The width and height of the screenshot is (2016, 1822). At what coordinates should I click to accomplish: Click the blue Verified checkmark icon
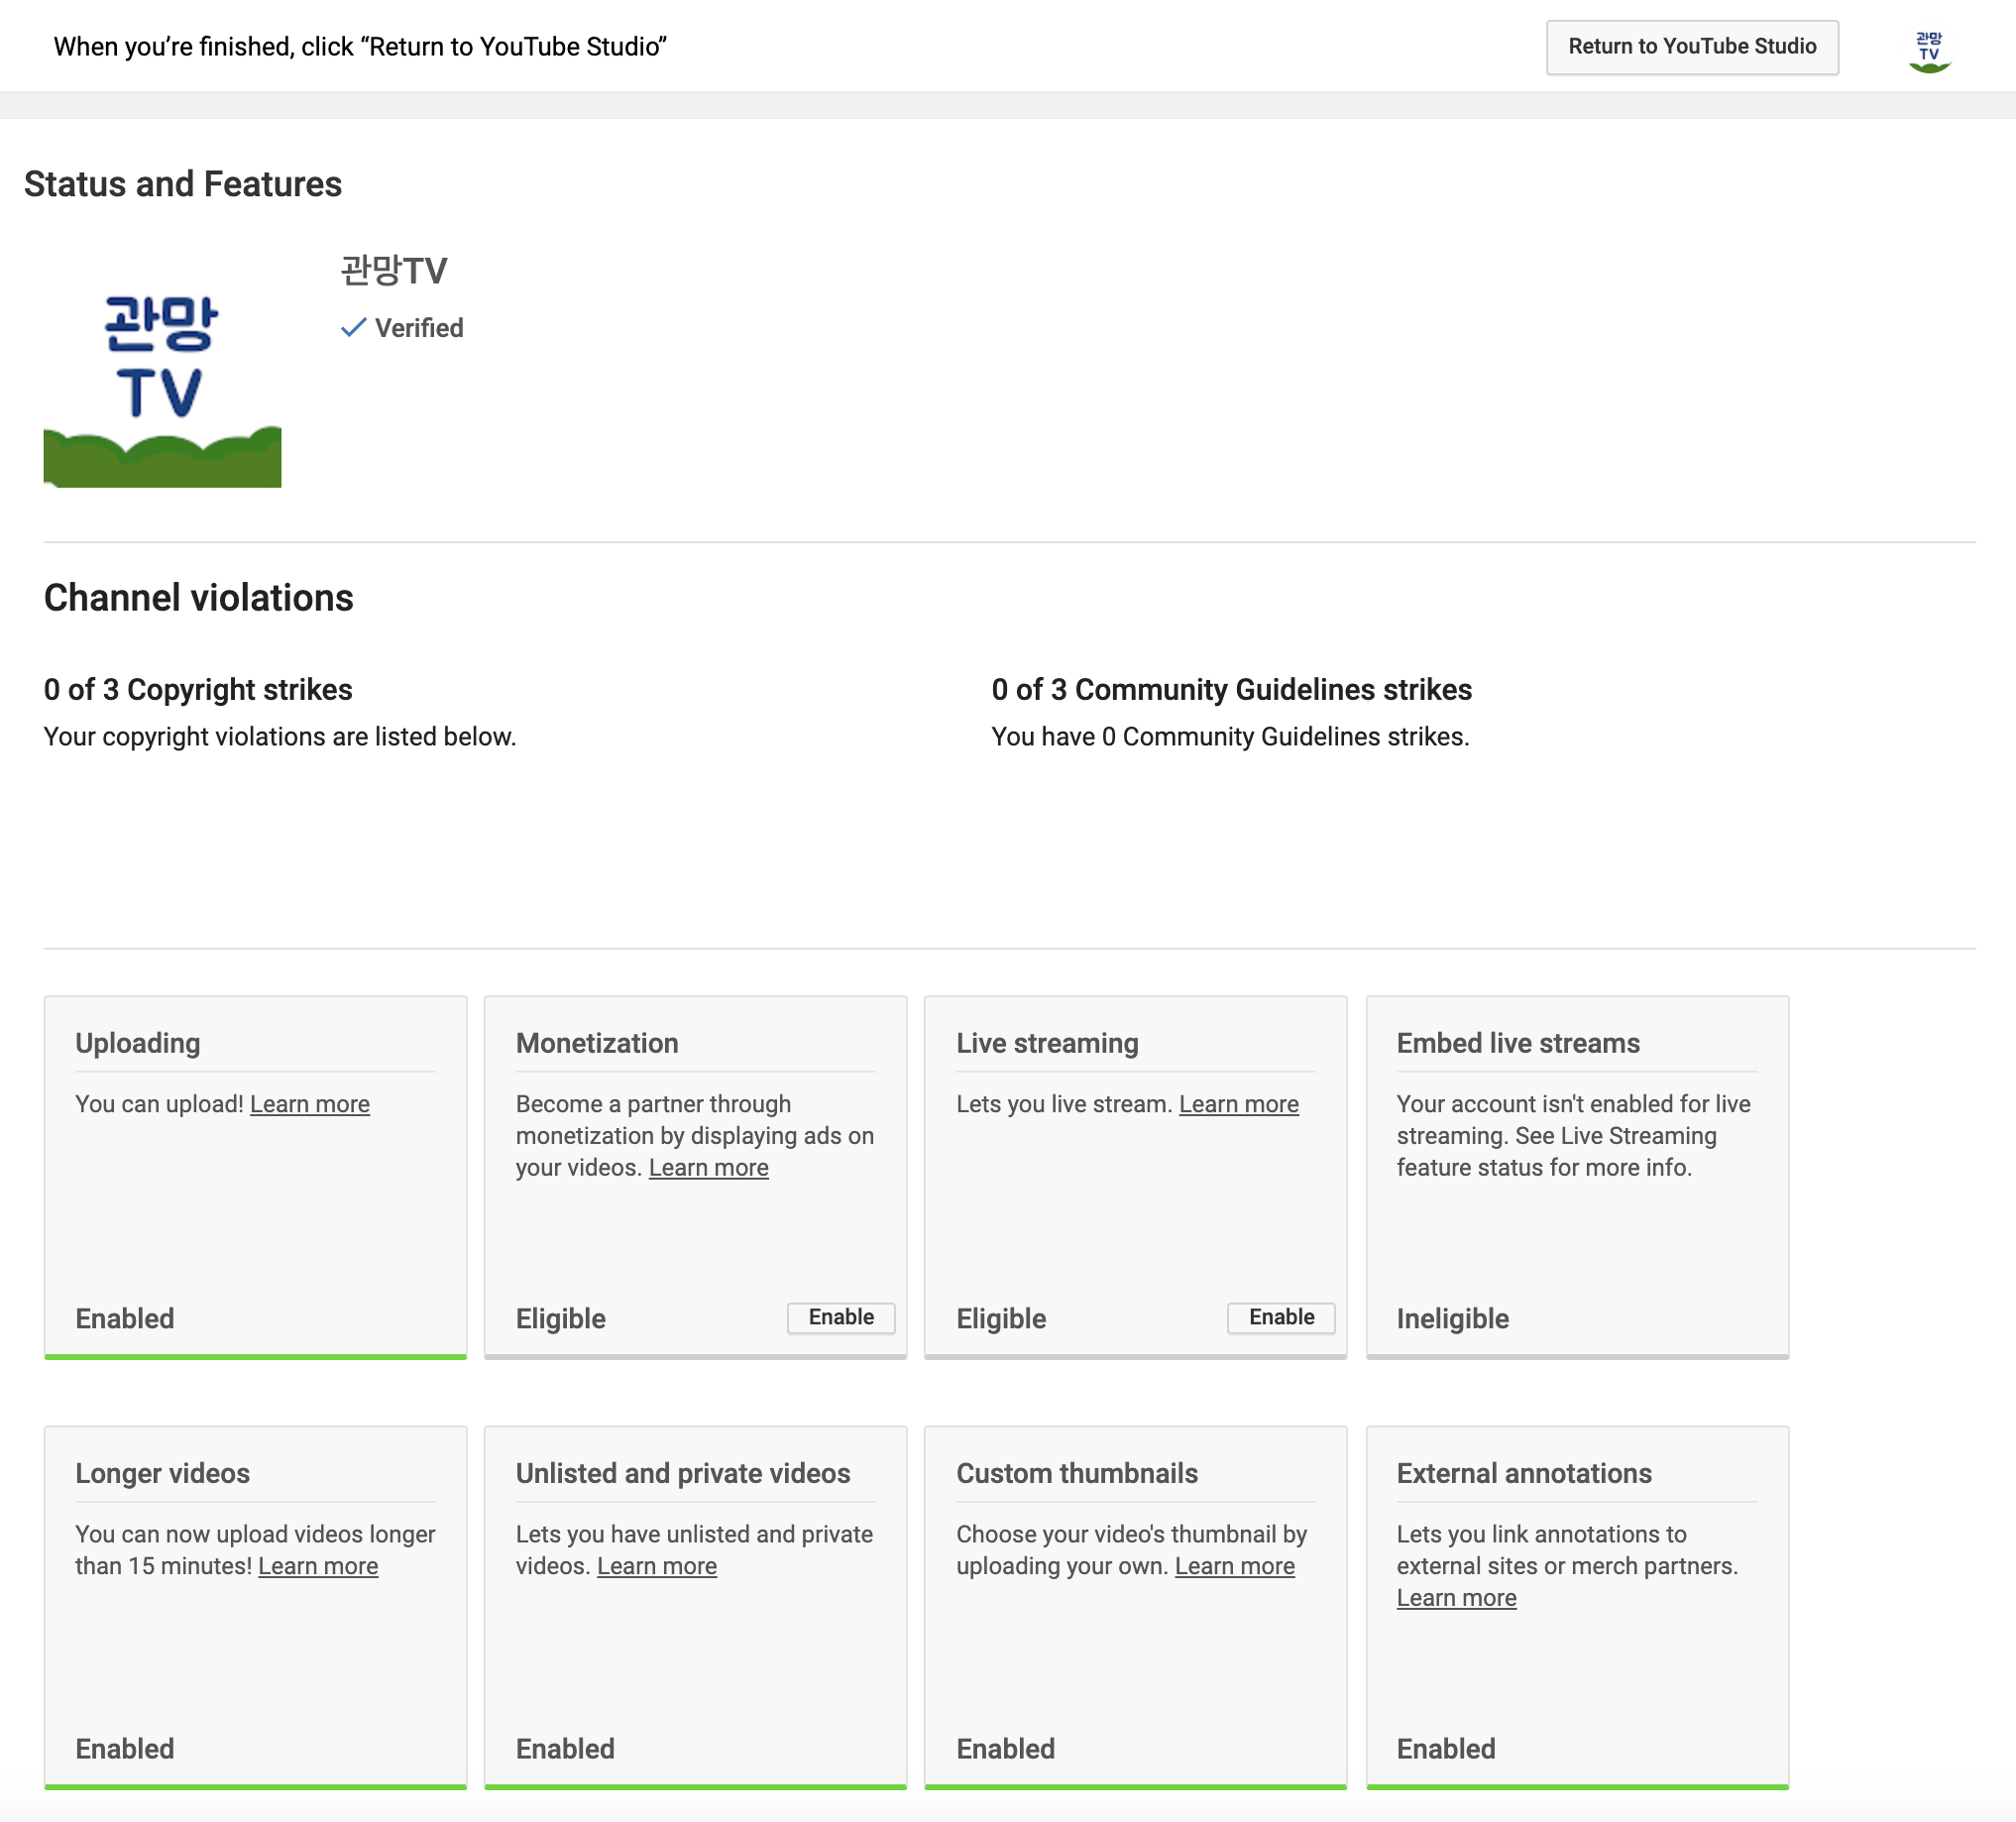tap(353, 328)
